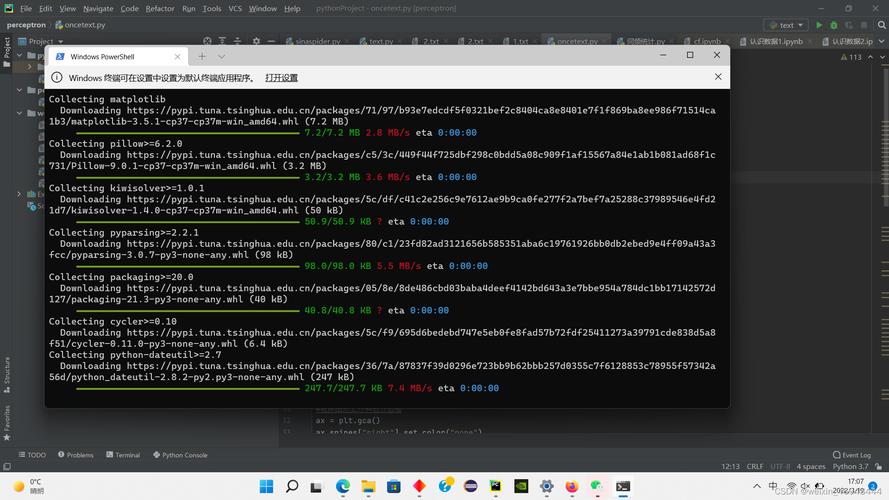Screen dimensions: 889x500
Task: Close the Windows PowerShell tab
Action: [177, 57]
